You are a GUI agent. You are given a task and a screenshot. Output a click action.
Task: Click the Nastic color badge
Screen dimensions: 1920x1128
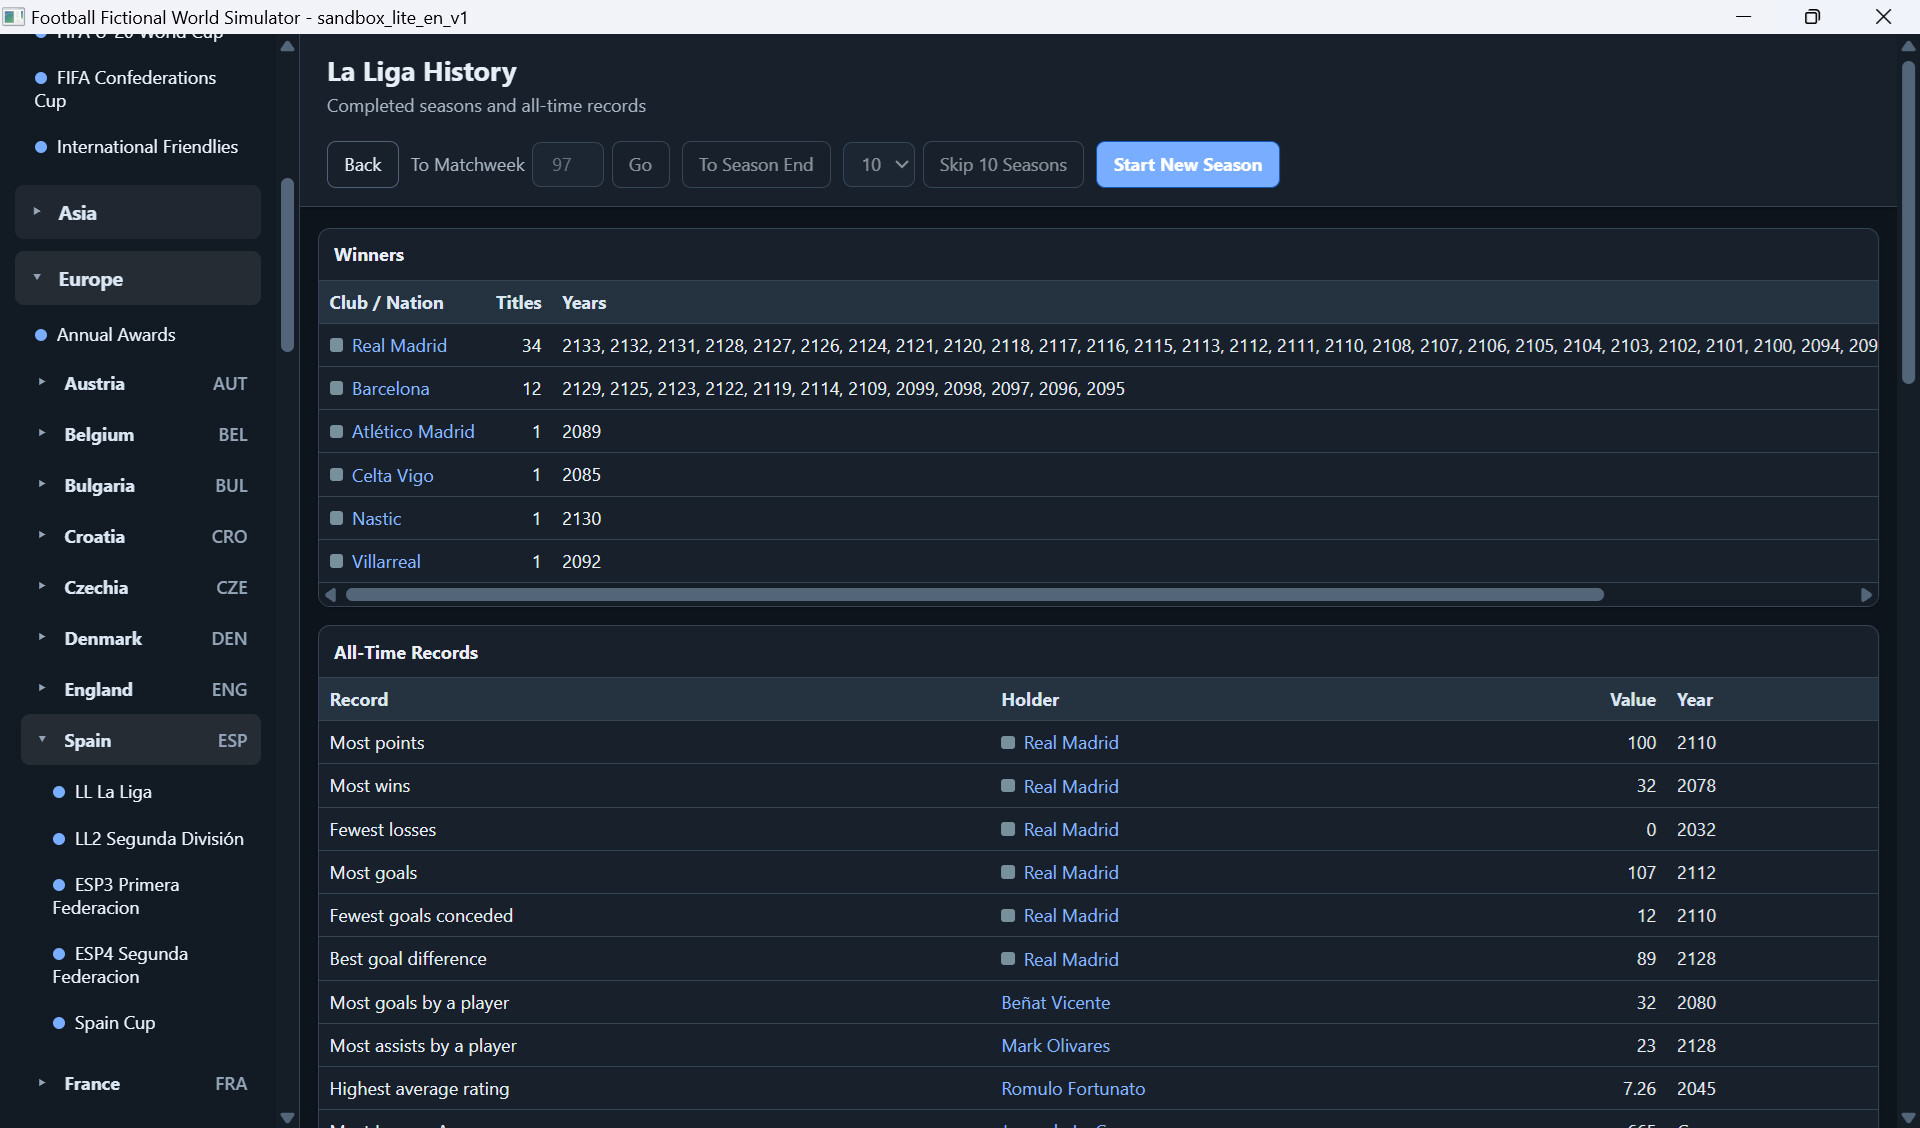337,518
